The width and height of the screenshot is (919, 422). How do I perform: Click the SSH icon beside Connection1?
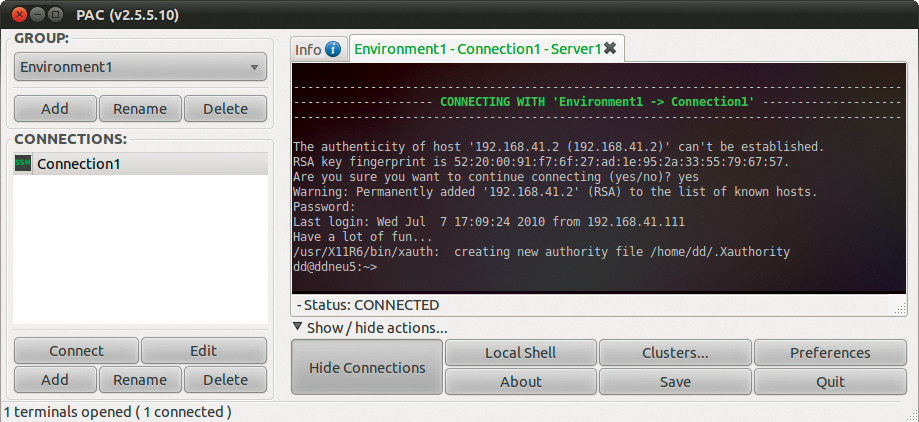coord(23,163)
